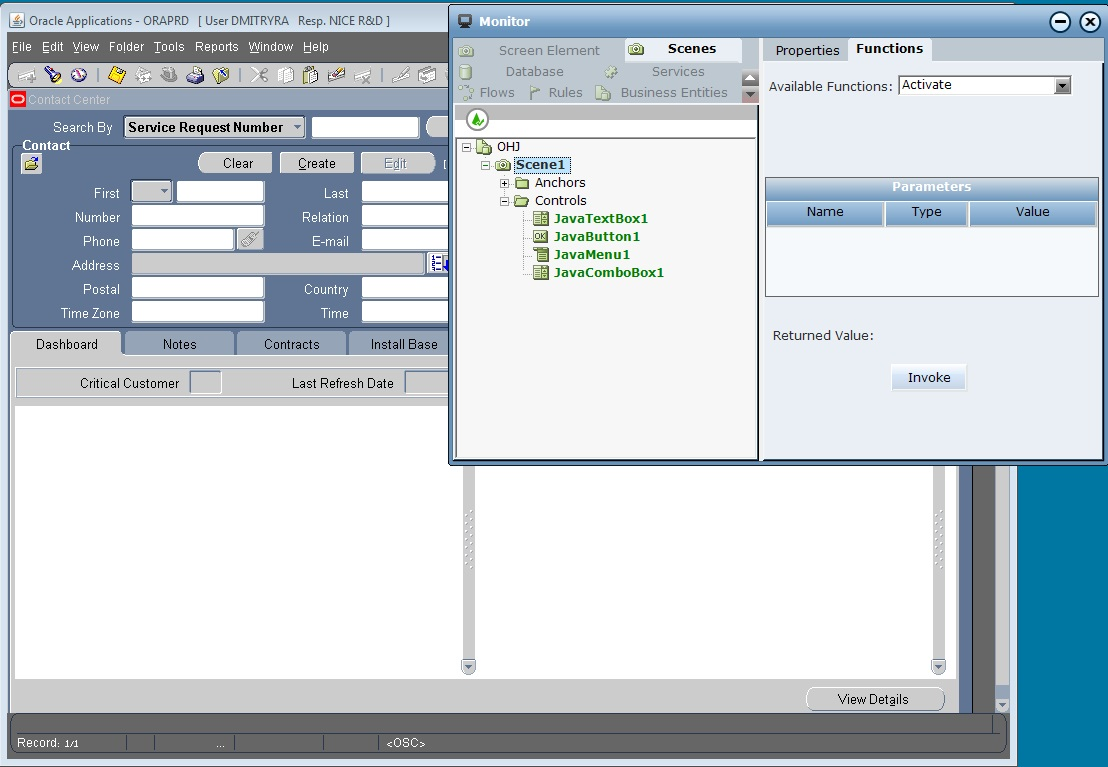This screenshot has height=767, width=1108.
Task: Click the Controls folder icon in tree
Action: pos(522,201)
